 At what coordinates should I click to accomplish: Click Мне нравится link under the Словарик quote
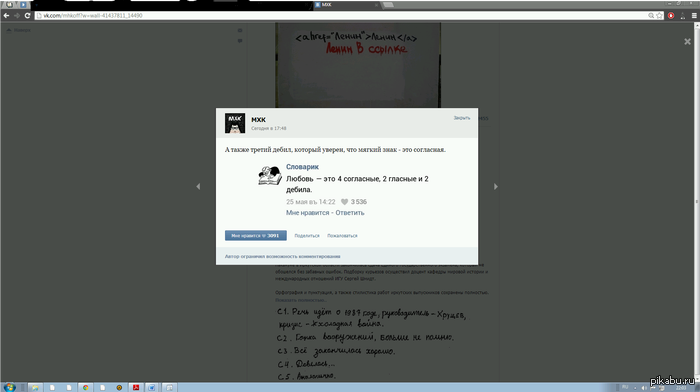point(308,213)
